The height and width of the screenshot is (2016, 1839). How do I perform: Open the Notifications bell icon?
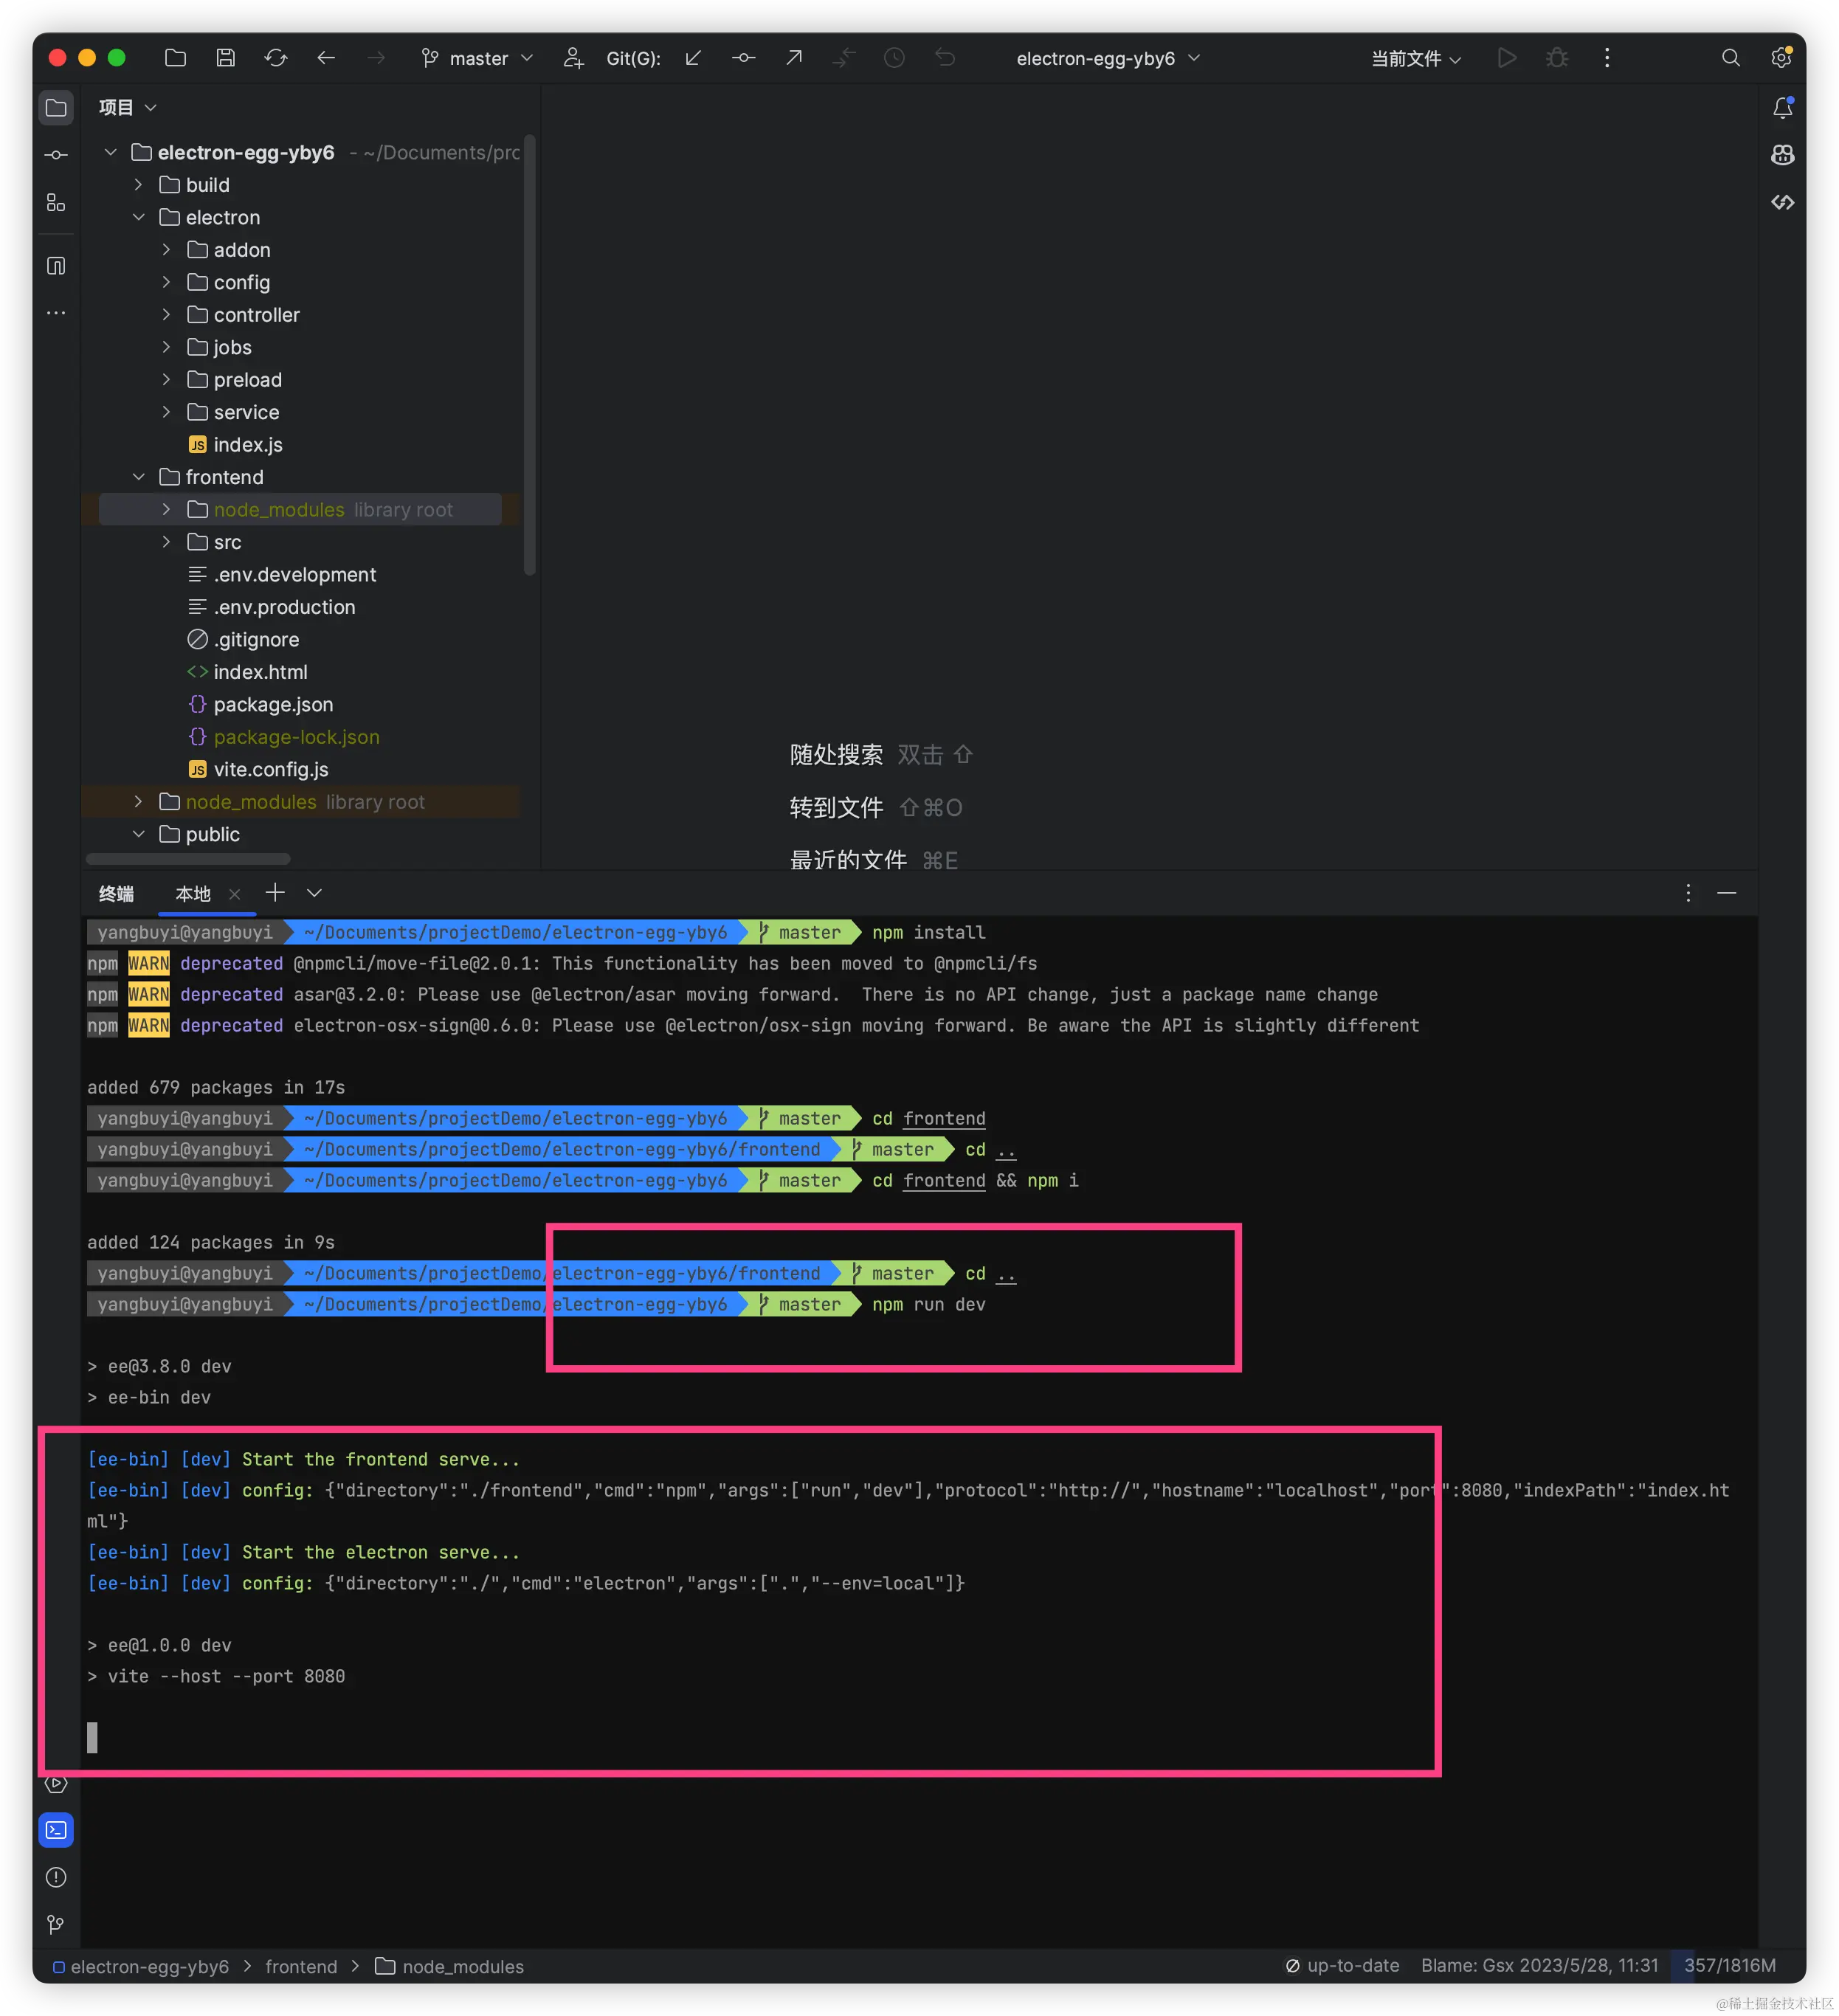[1782, 108]
